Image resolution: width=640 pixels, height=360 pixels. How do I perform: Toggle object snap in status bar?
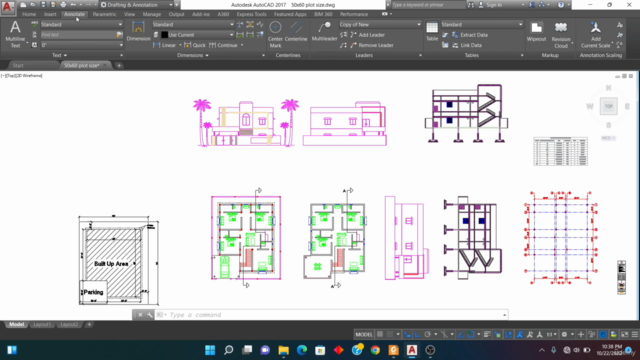click(x=471, y=334)
